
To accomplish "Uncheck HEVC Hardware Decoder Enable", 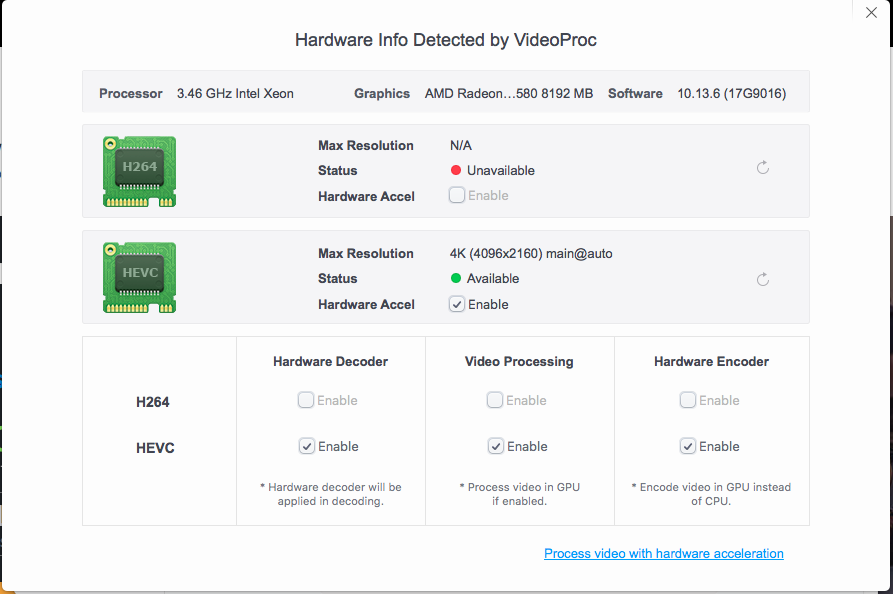I will coord(306,446).
